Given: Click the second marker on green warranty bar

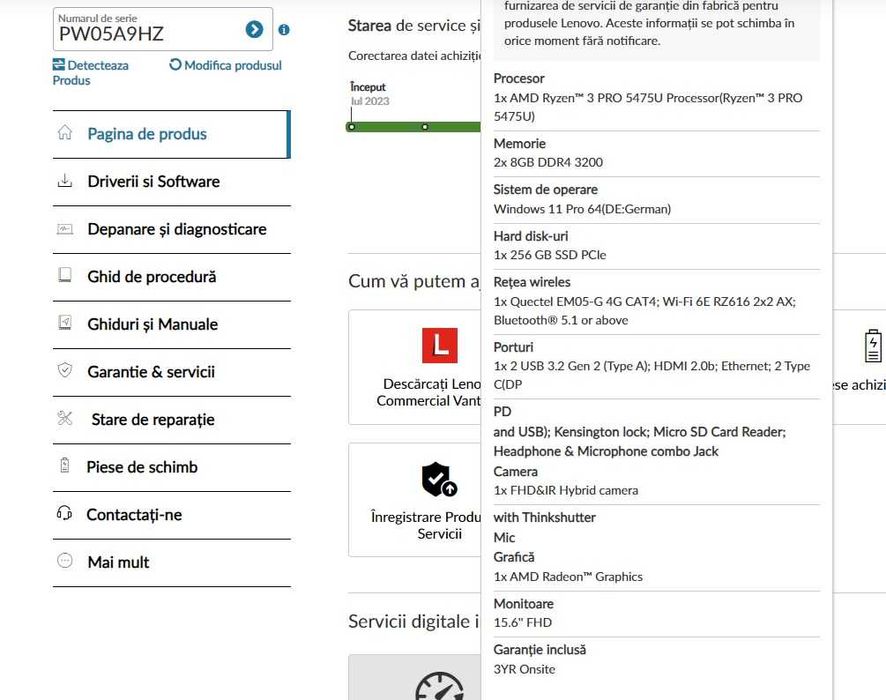Looking at the screenshot, I should pos(425,127).
